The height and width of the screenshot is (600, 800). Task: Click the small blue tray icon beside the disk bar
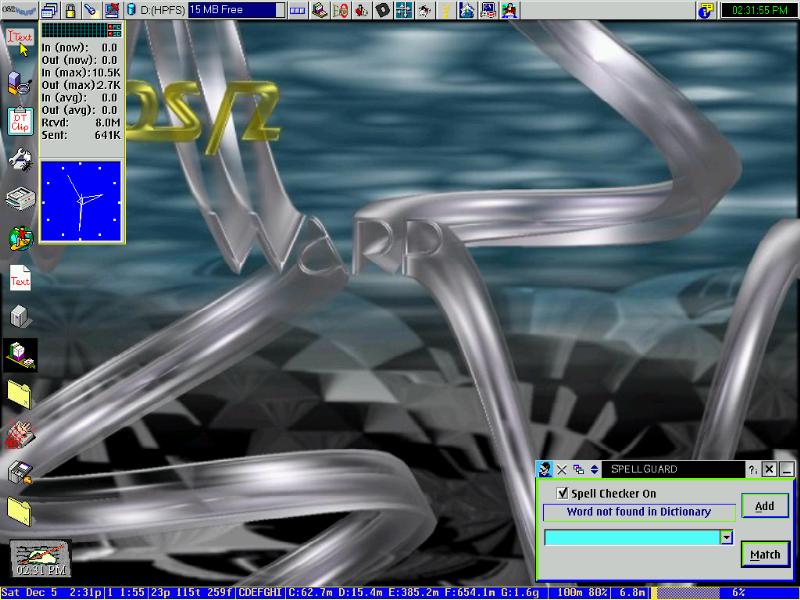pyautogui.click(x=297, y=10)
